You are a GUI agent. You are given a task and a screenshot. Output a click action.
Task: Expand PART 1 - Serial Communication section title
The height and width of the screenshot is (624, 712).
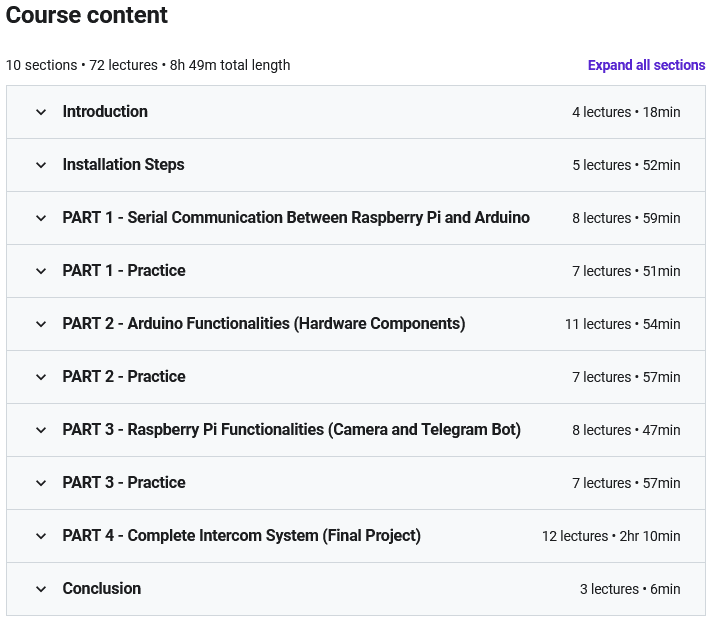click(296, 218)
